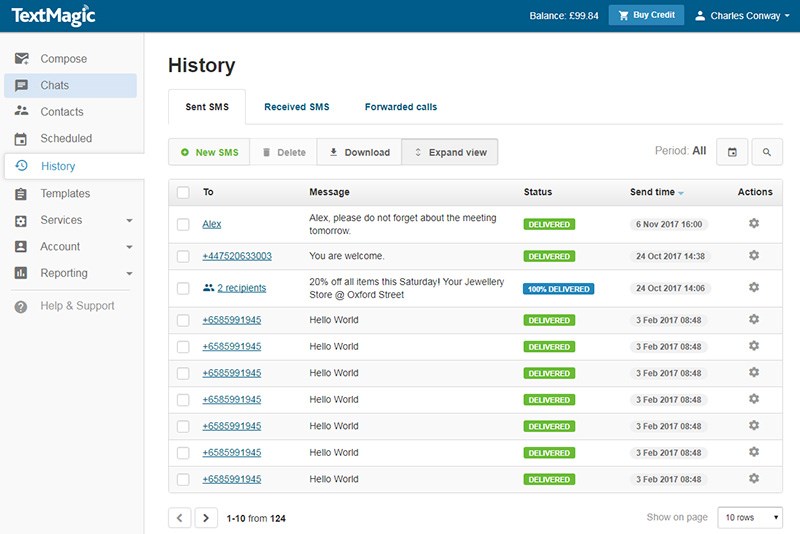The height and width of the screenshot is (534, 800).
Task: Open the +447520633003 number link
Action: tap(237, 256)
